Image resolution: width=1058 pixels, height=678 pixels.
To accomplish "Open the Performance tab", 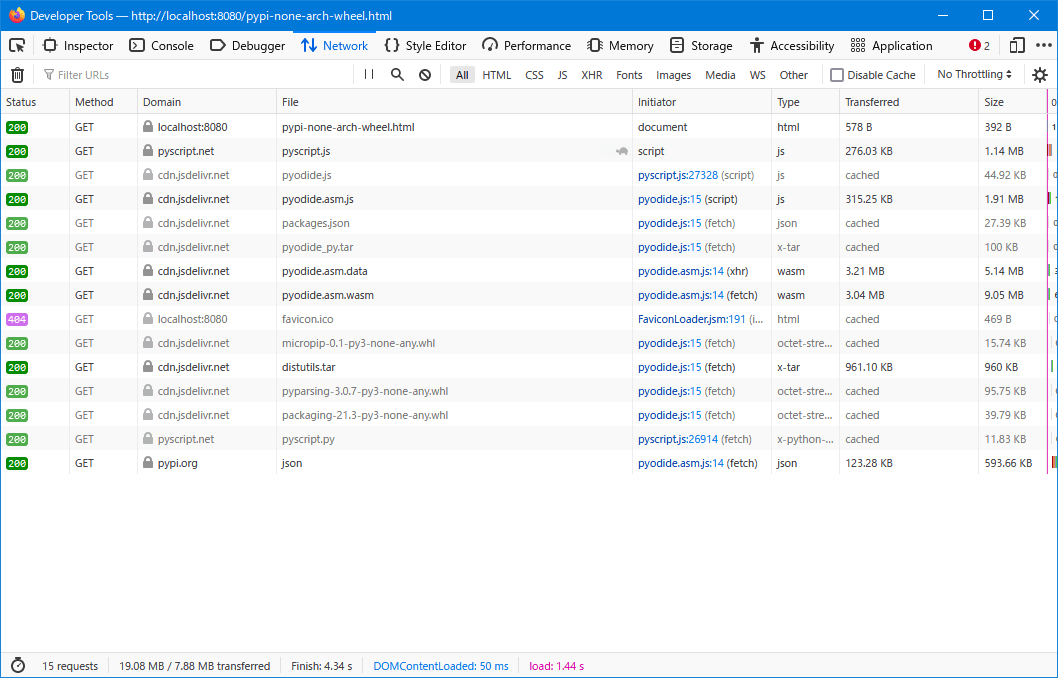I will 526,46.
